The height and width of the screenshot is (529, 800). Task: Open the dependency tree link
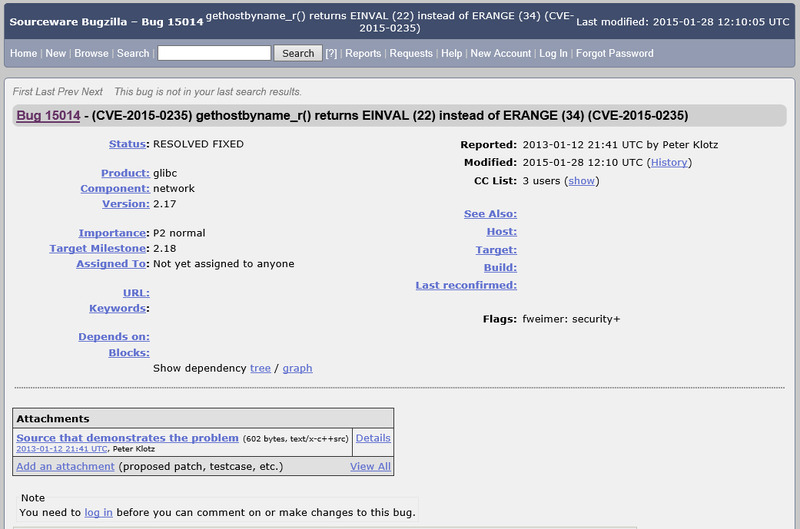tap(260, 368)
